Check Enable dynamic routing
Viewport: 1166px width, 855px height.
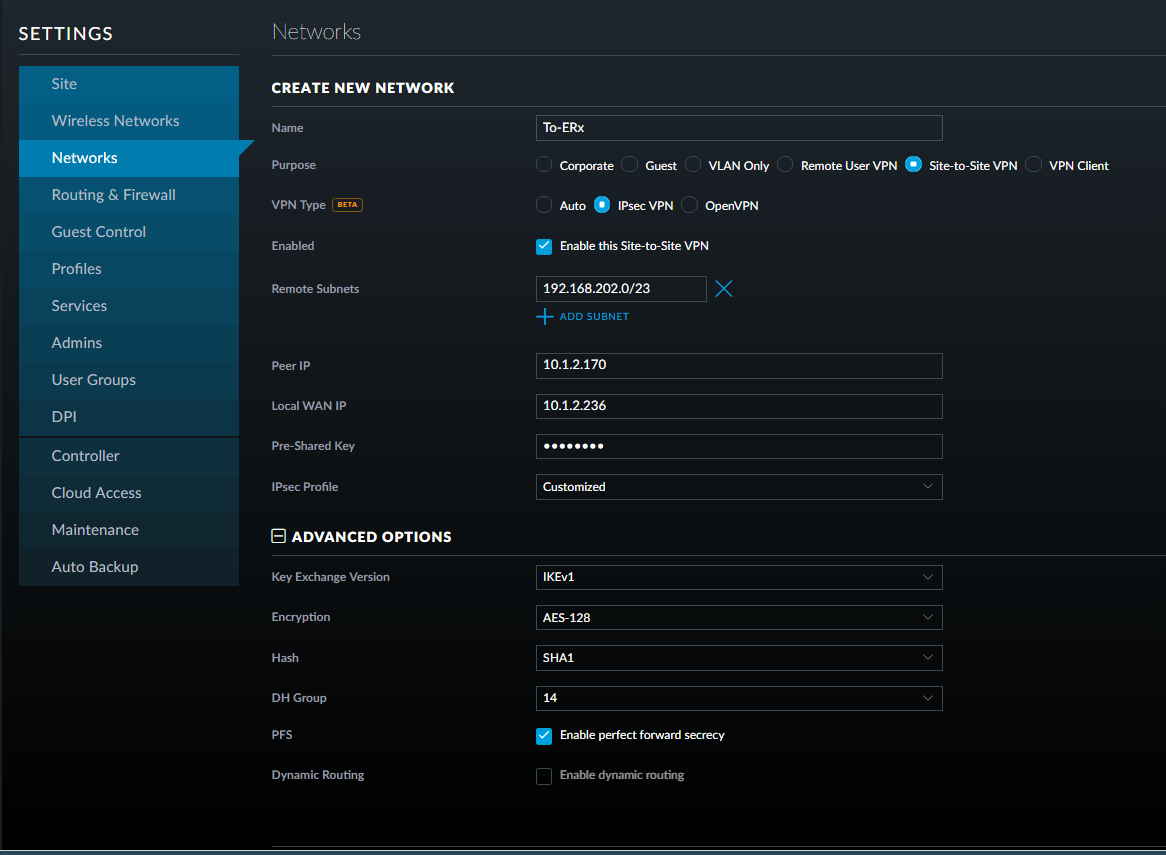[544, 775]
